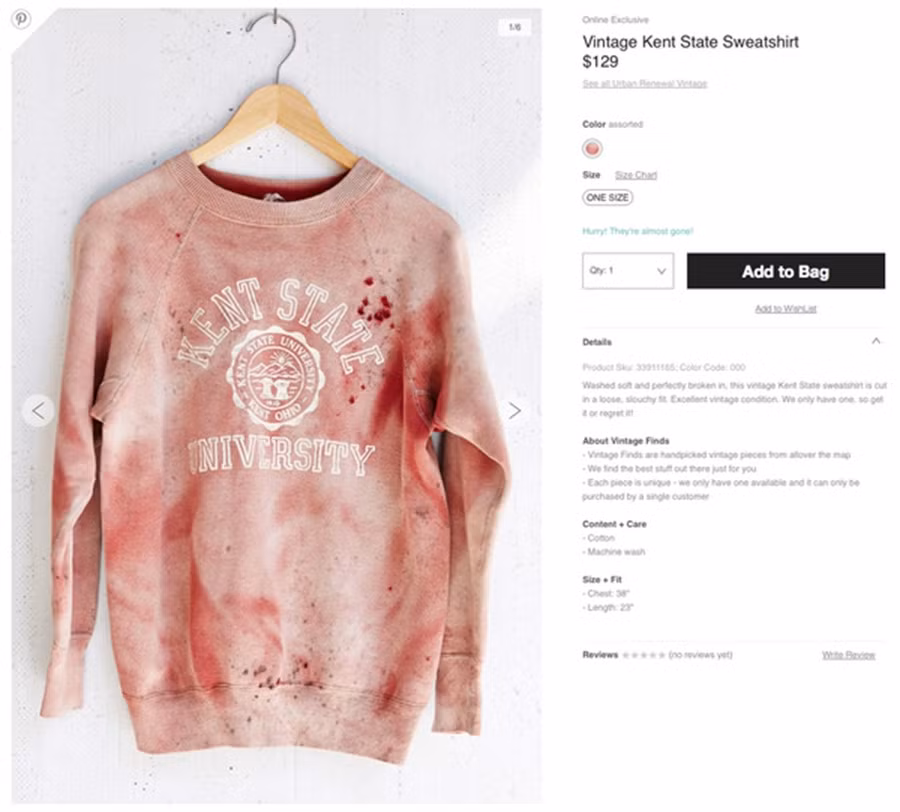Save the product image to Pinterest
This screenshot has height=812, width=900.
[x=20, y=20]
